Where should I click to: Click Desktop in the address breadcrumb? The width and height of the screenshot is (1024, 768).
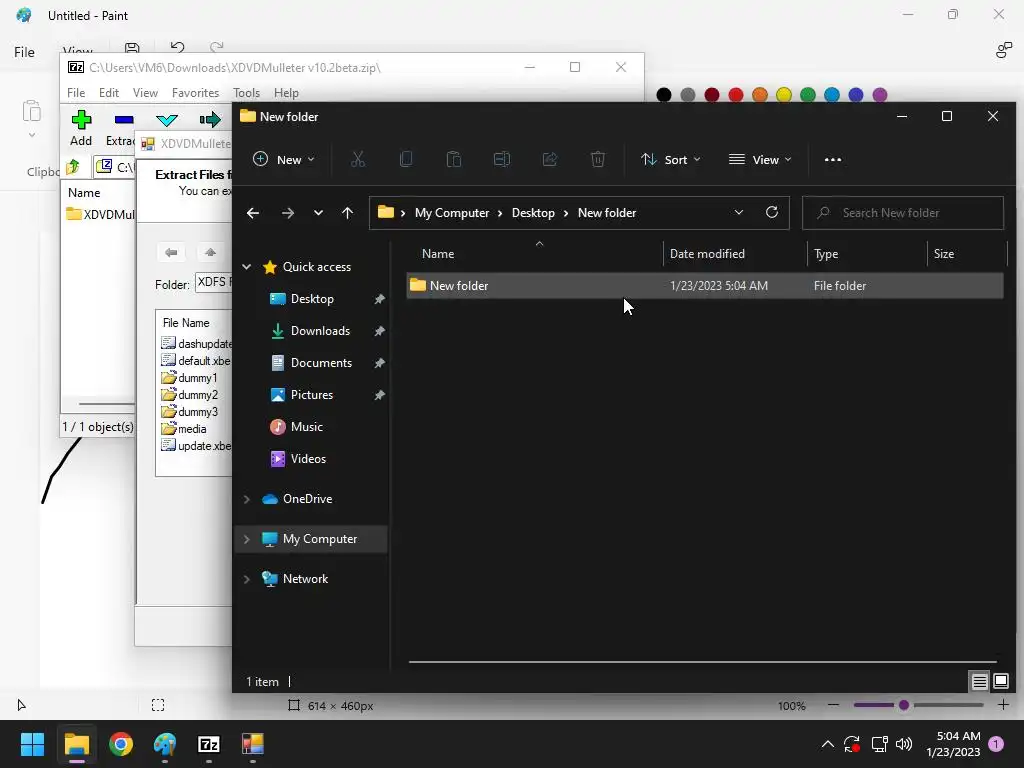pos(533,213)
